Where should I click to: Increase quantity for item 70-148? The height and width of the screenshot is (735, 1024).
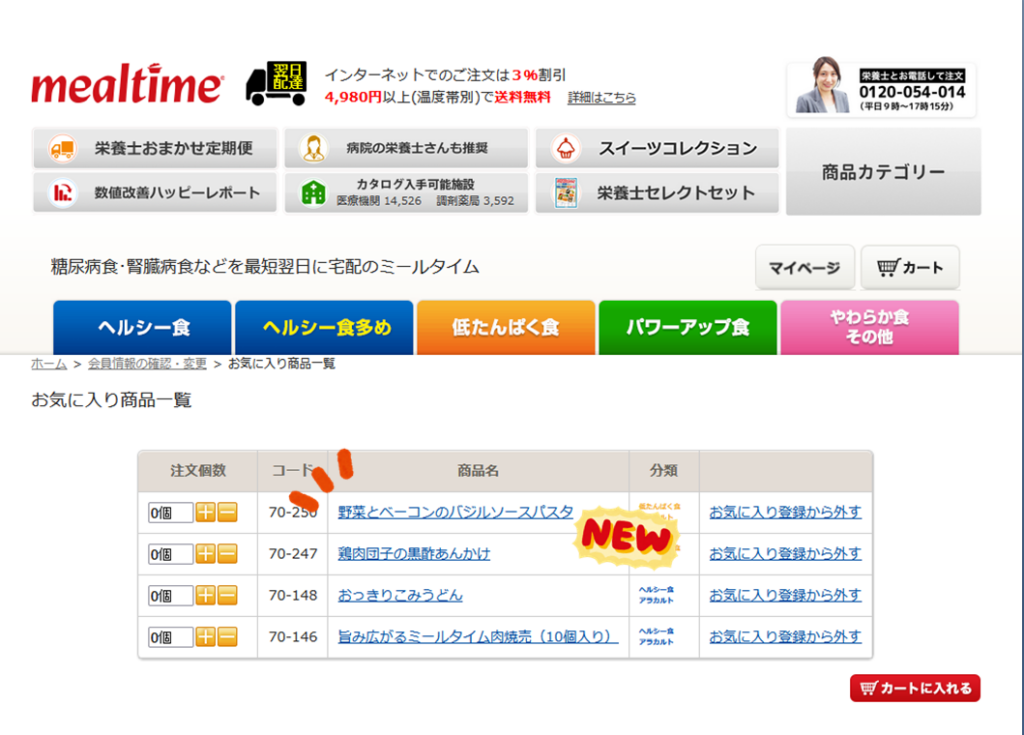(205, 595)
